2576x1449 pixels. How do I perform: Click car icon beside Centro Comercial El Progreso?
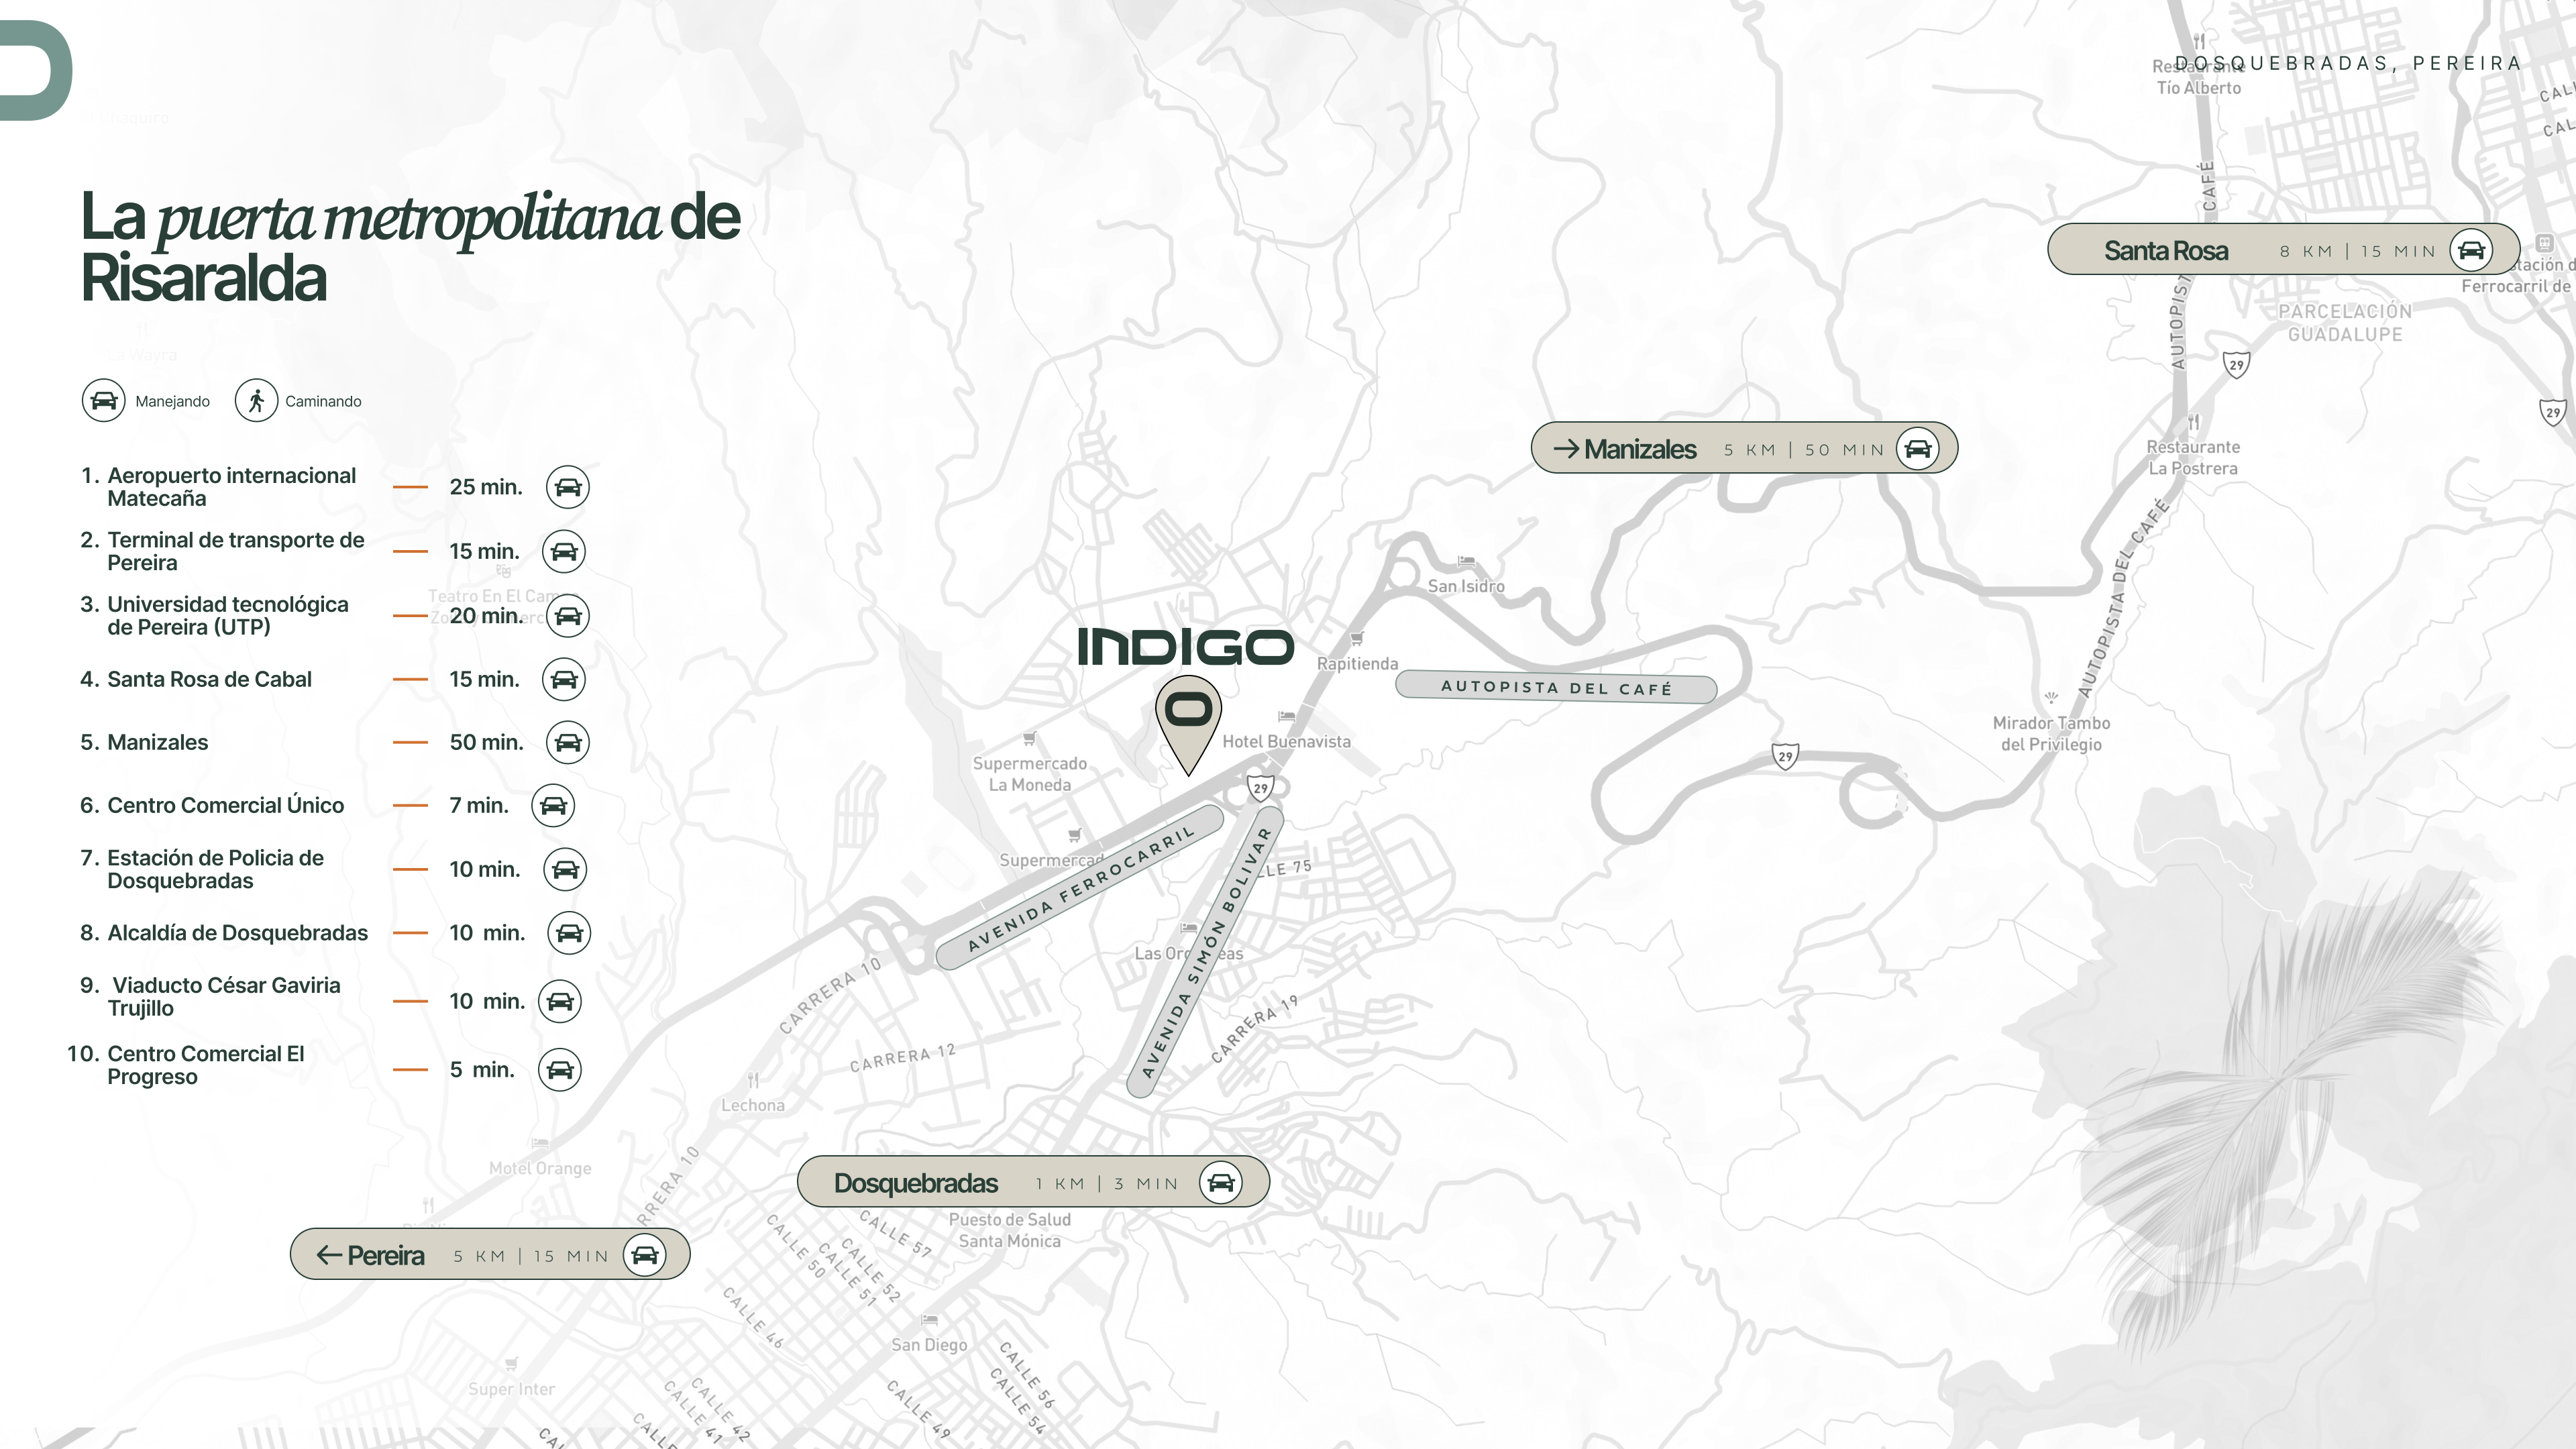559,1069
